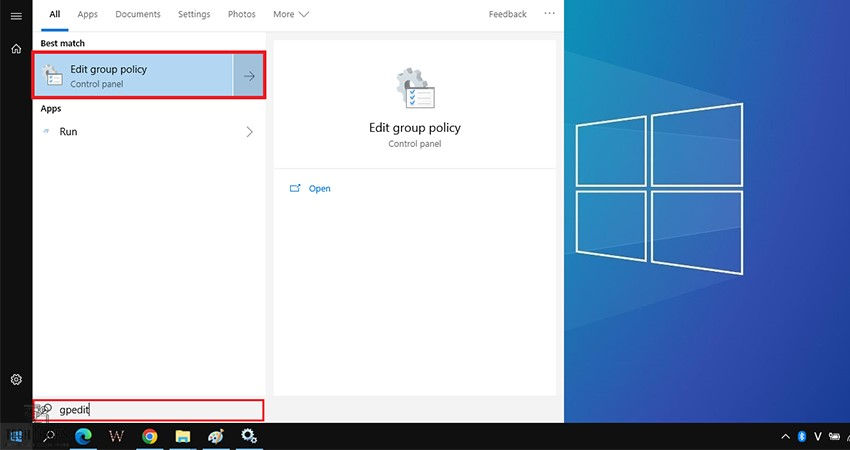
Task: Open Edit group policy best match result
Action: coord(133,75)
